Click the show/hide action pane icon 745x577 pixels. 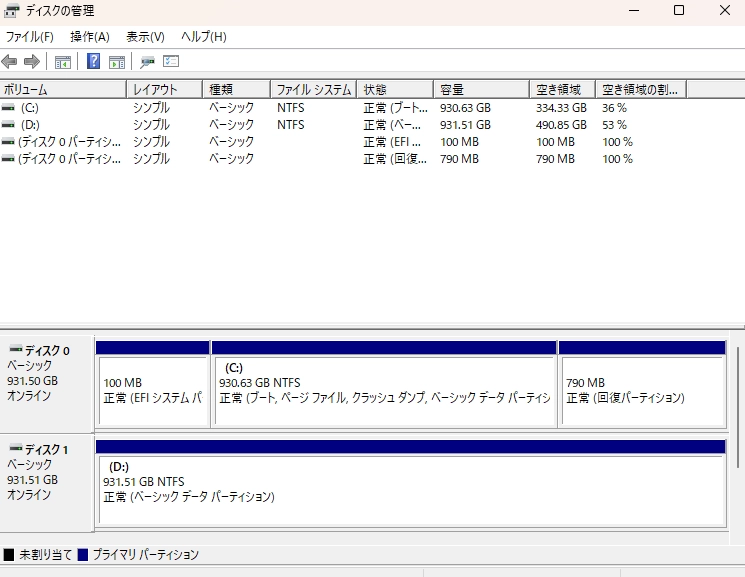click(117, 62)
